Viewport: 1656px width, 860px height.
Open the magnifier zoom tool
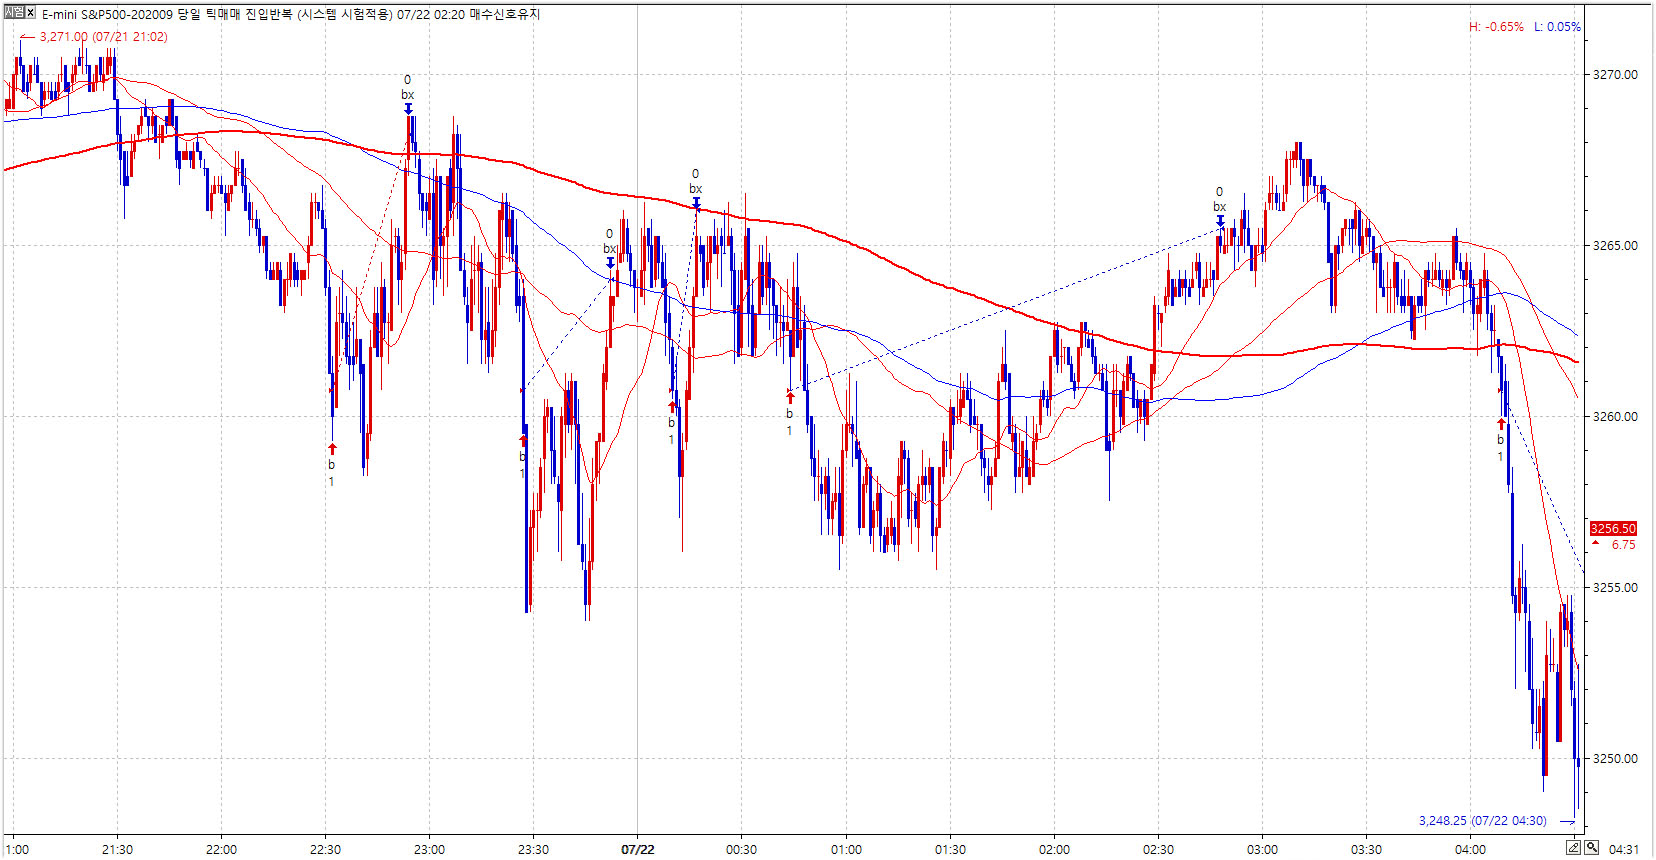(x=1591, y=848)
